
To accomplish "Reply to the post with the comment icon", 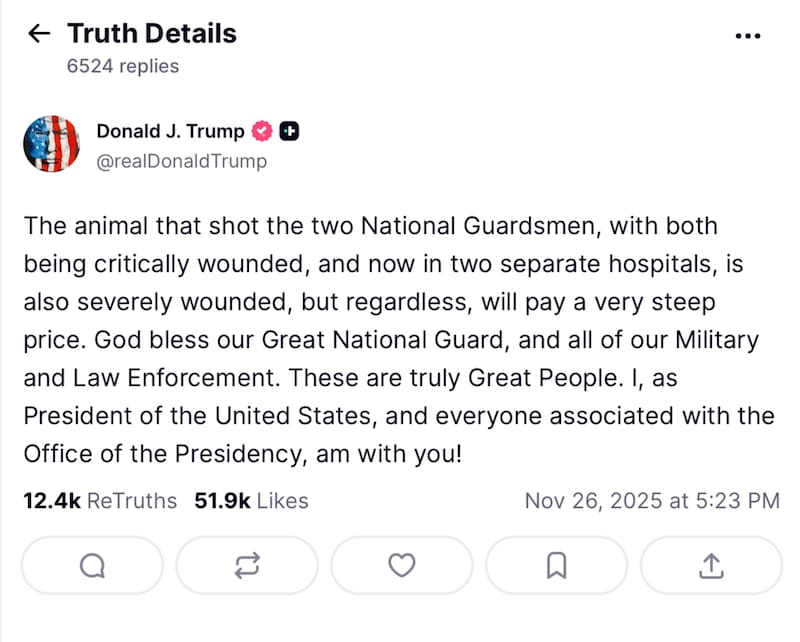I will pyautogui.click(x=92, y=566).
